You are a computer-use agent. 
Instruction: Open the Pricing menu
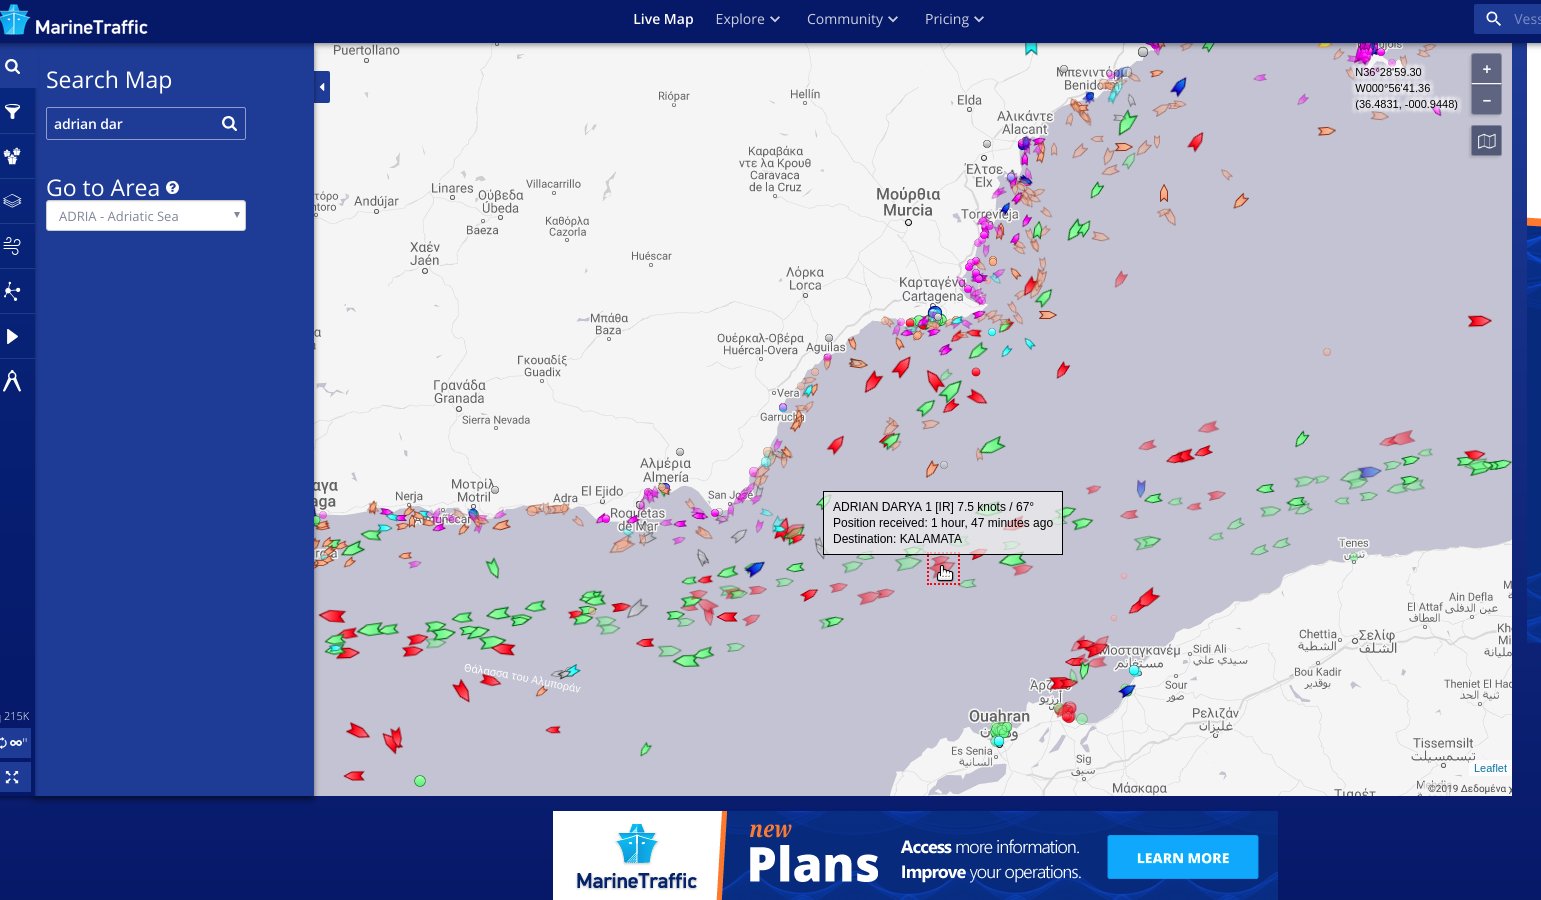tap(954, 19)
